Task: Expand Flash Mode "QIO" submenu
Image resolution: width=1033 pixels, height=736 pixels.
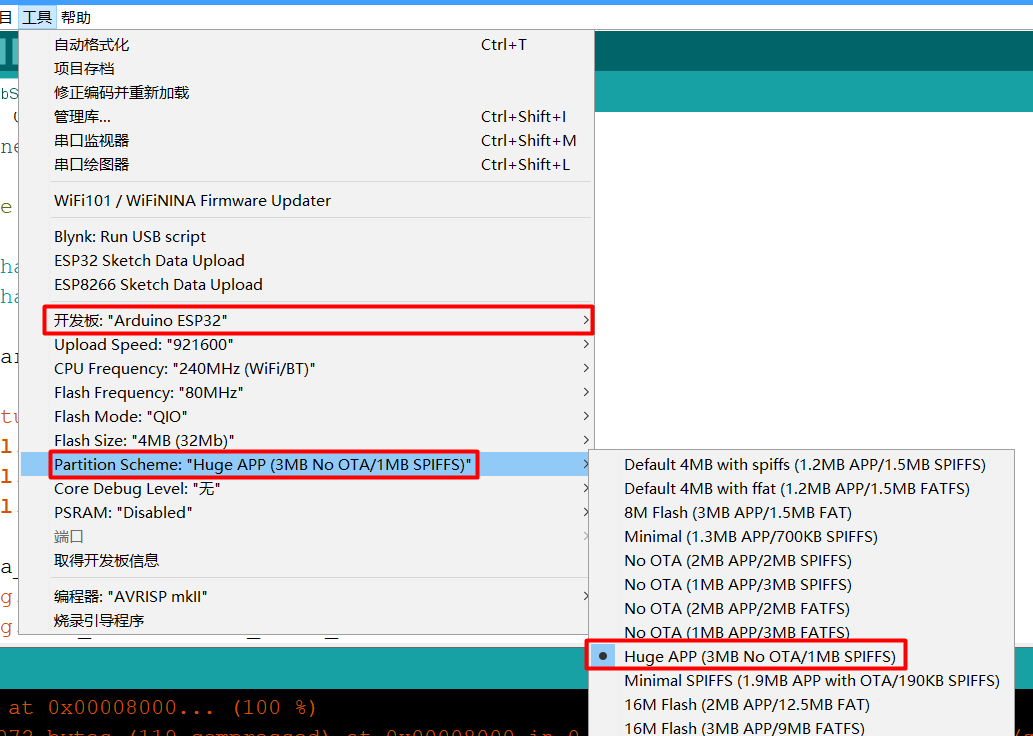Action: [x=306, y=416]
